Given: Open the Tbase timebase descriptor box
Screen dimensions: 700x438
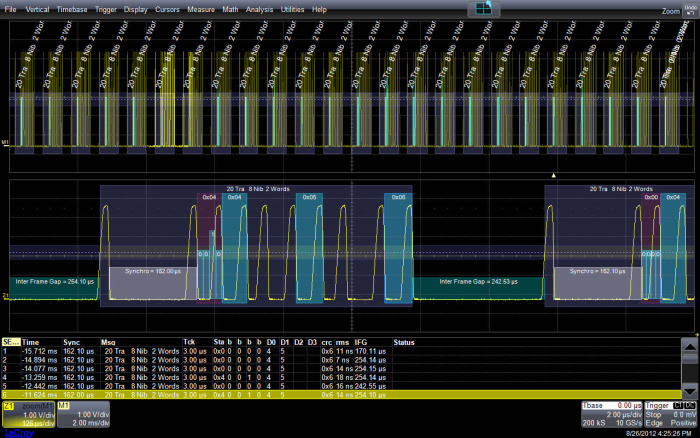Looking at the screenshot, I should coord(612,415).
